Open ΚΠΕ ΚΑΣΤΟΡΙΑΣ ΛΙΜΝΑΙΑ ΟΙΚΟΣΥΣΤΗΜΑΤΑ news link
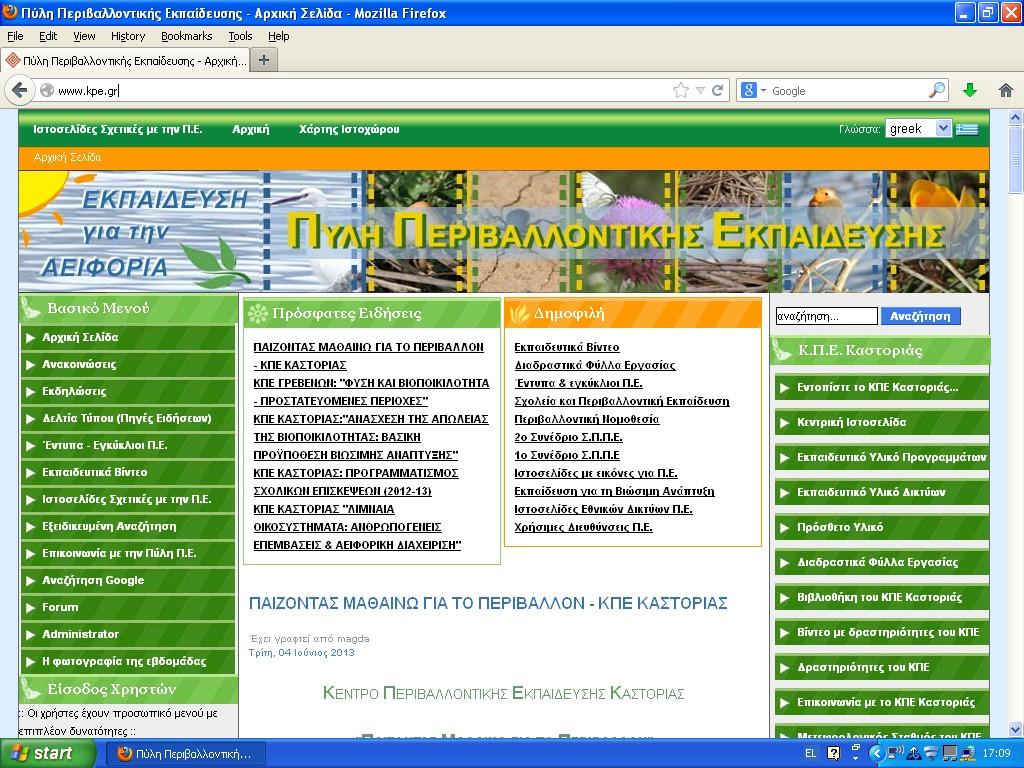The height and width of the screenshot is (768, 1024). 357,527
